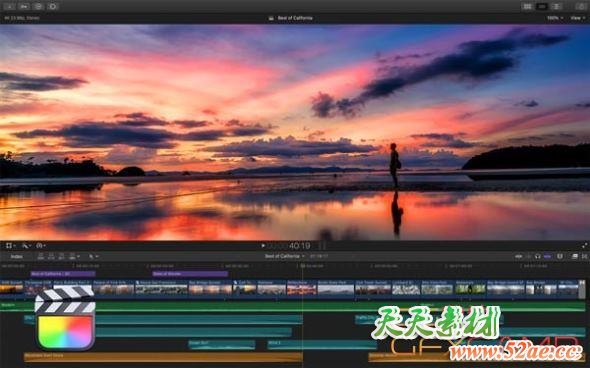Show the audio meters next to timecode

click(322, 246)
